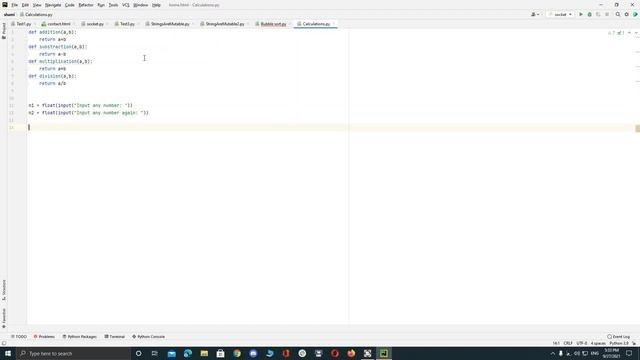
Task: Run with coverage icon in toolbar
Action: (x=598, y=14)
